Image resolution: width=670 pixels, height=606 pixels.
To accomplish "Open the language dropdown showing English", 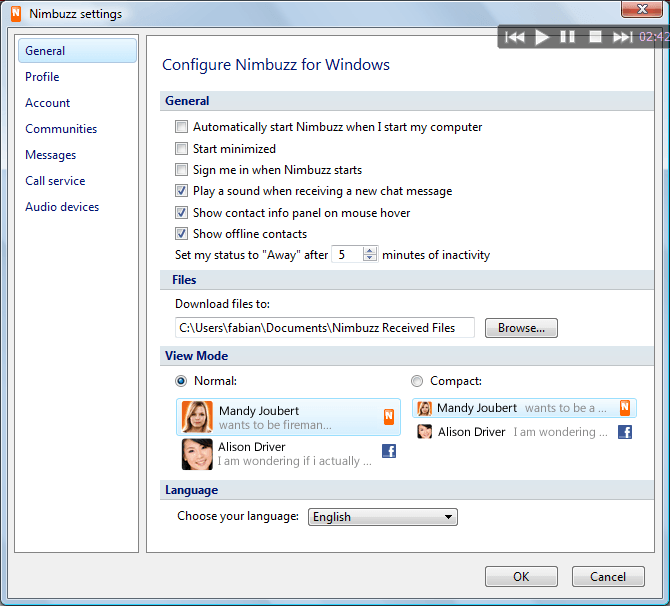I will (382, 517).
